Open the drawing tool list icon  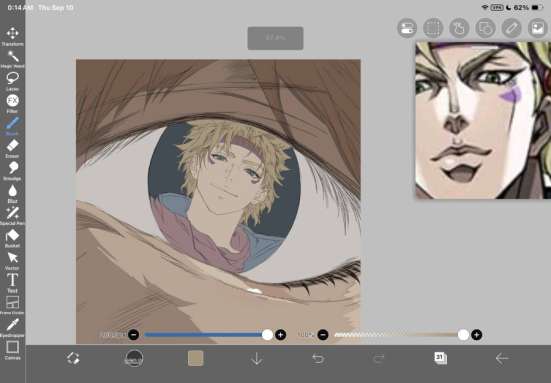(x=485, y=28)
